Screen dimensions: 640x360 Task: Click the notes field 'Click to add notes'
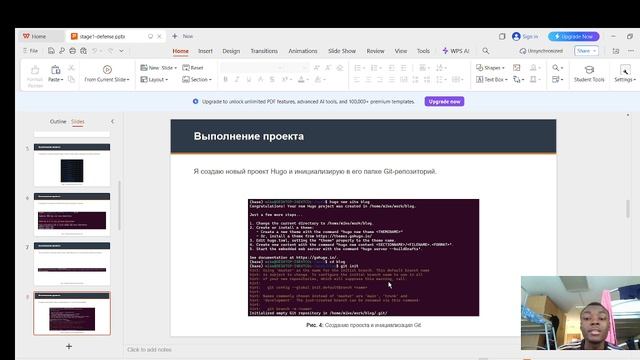pyautogui.click(x=149, y=349)
